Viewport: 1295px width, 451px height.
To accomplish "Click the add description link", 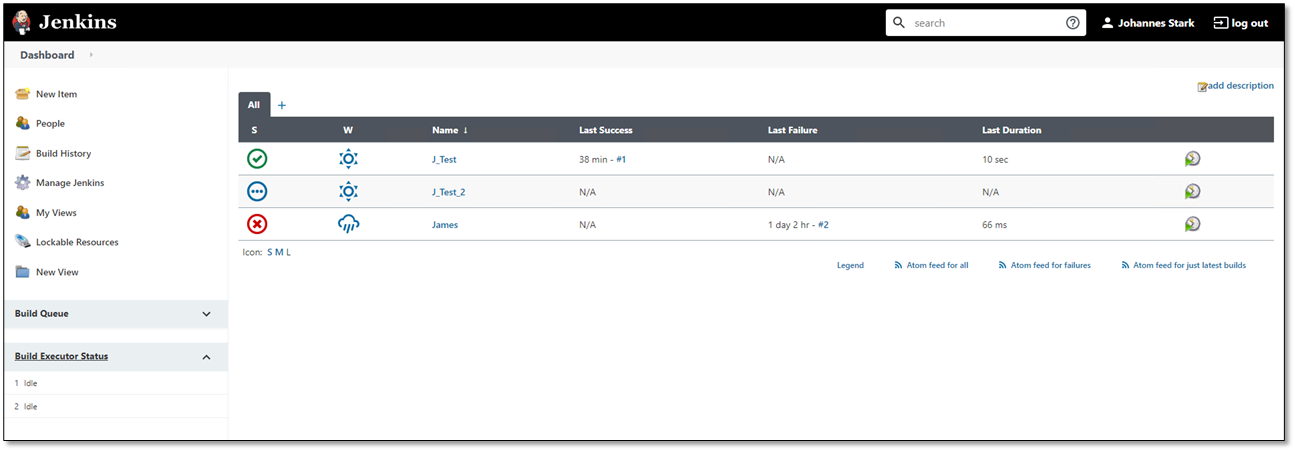I will [1241, 86].
